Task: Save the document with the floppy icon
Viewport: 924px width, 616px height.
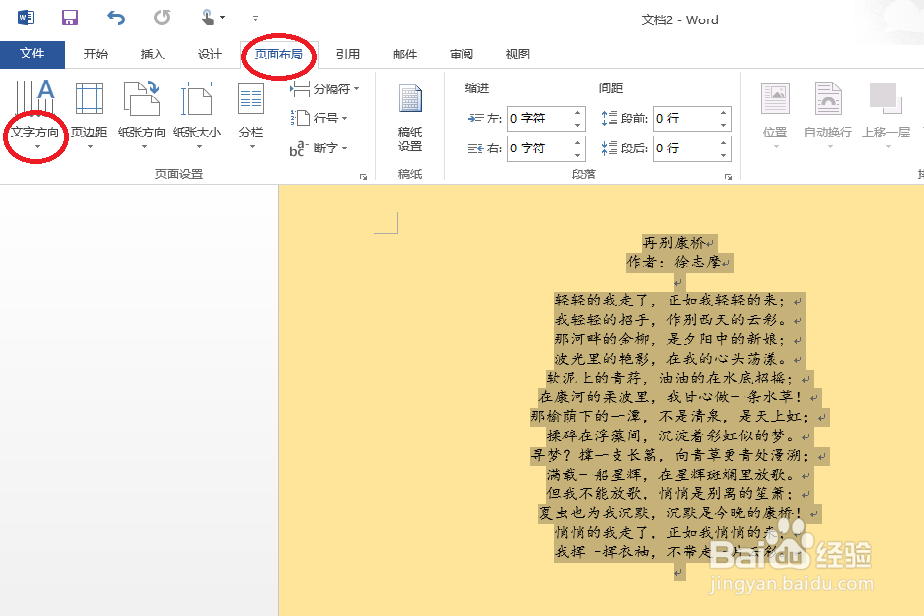Action: 70,18
